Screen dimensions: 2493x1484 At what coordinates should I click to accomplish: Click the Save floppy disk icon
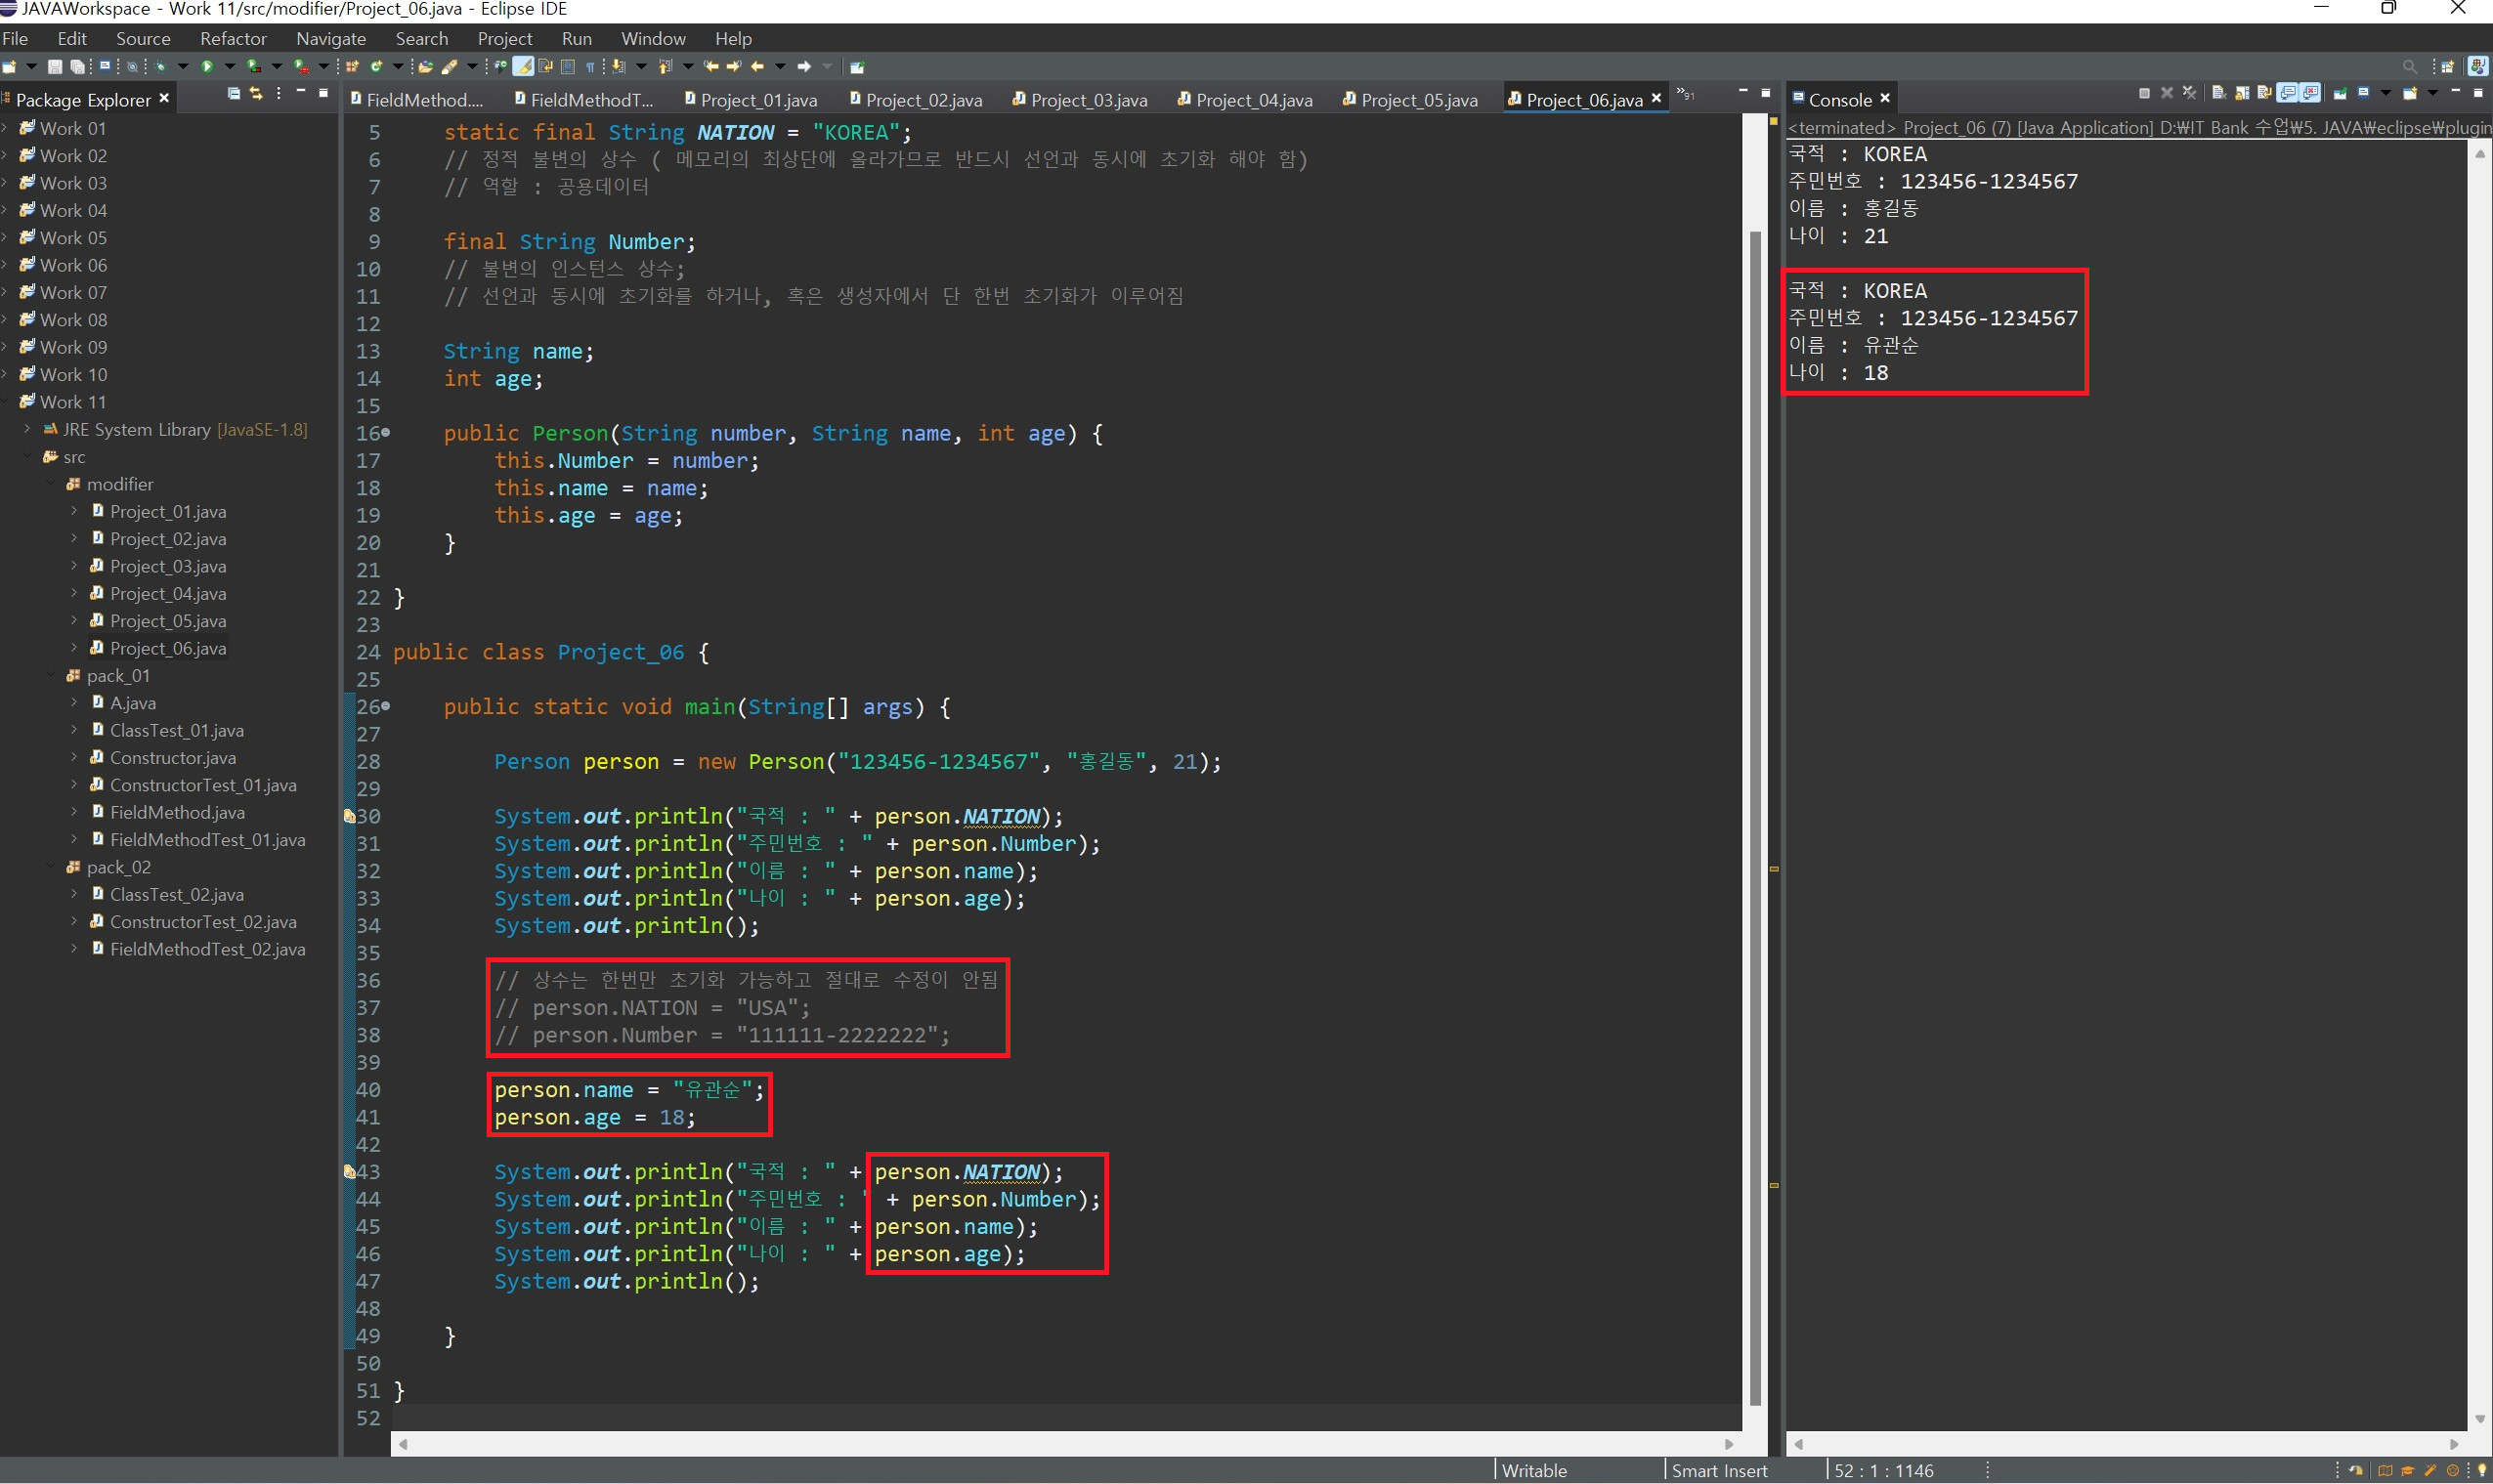point(55,67)
